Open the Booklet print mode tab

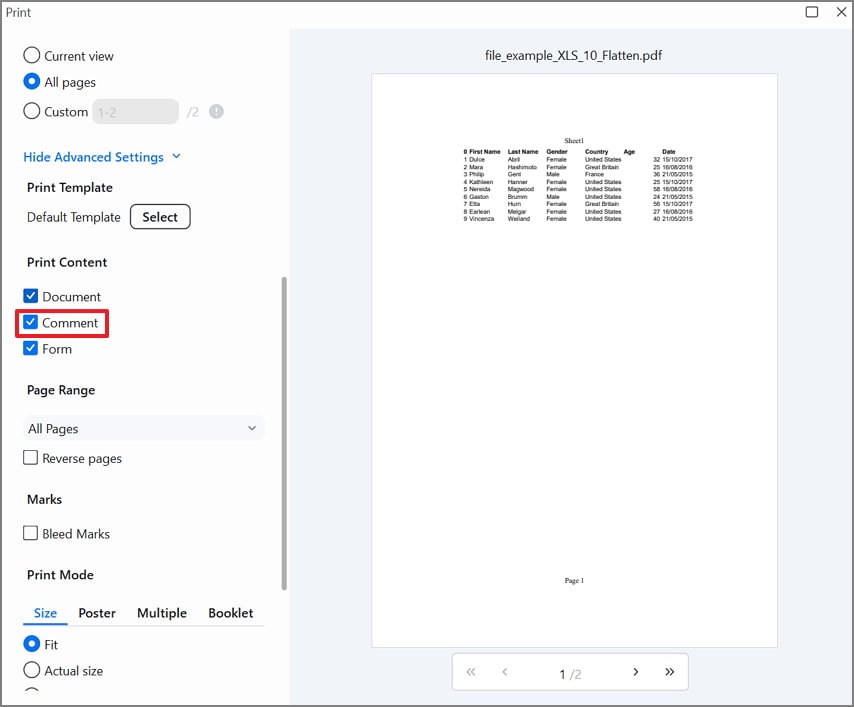231,613
